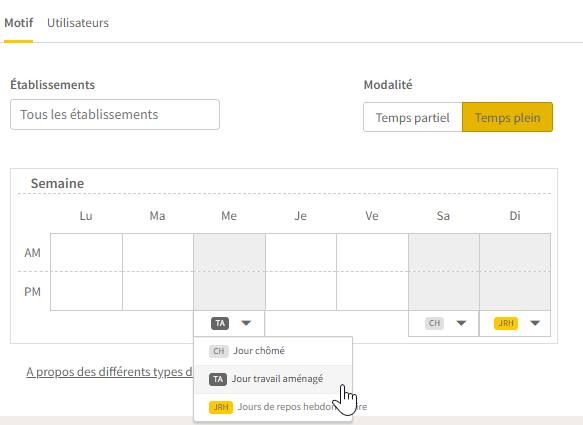The height and width of the screenshot is (425, 583).
Task: Click the JRH badge under Sunday column
Action: (506, 323)
